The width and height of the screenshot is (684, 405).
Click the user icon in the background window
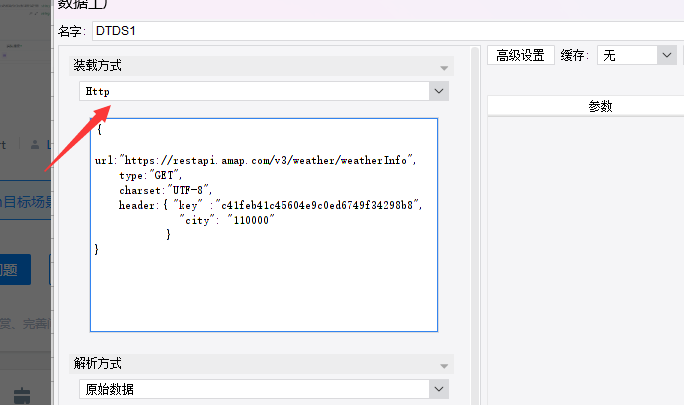pyautogui.click(x=35, y=144)
